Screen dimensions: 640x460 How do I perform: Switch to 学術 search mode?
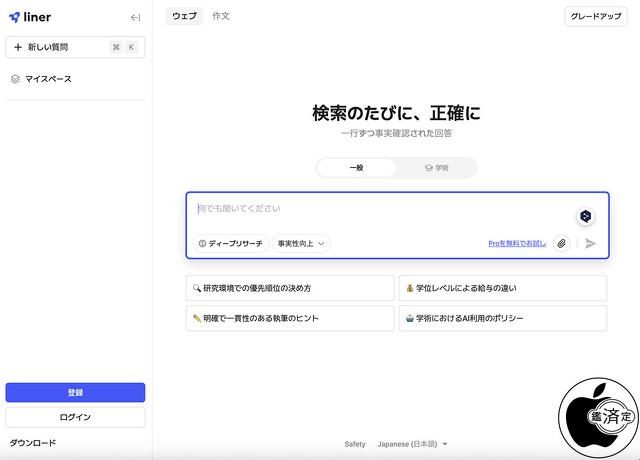coord(436,168)
